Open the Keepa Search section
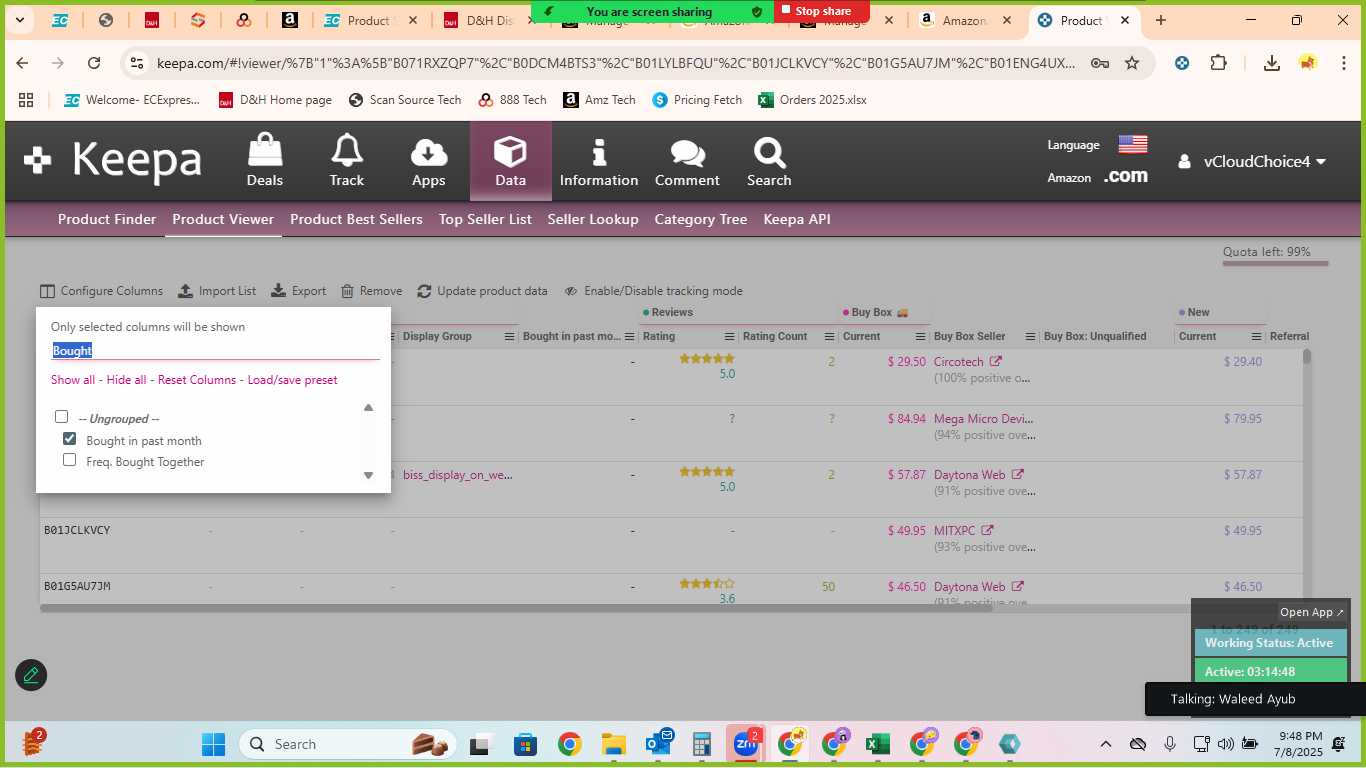The width and height of the screenshot is (1366, 768). (769, 161)
